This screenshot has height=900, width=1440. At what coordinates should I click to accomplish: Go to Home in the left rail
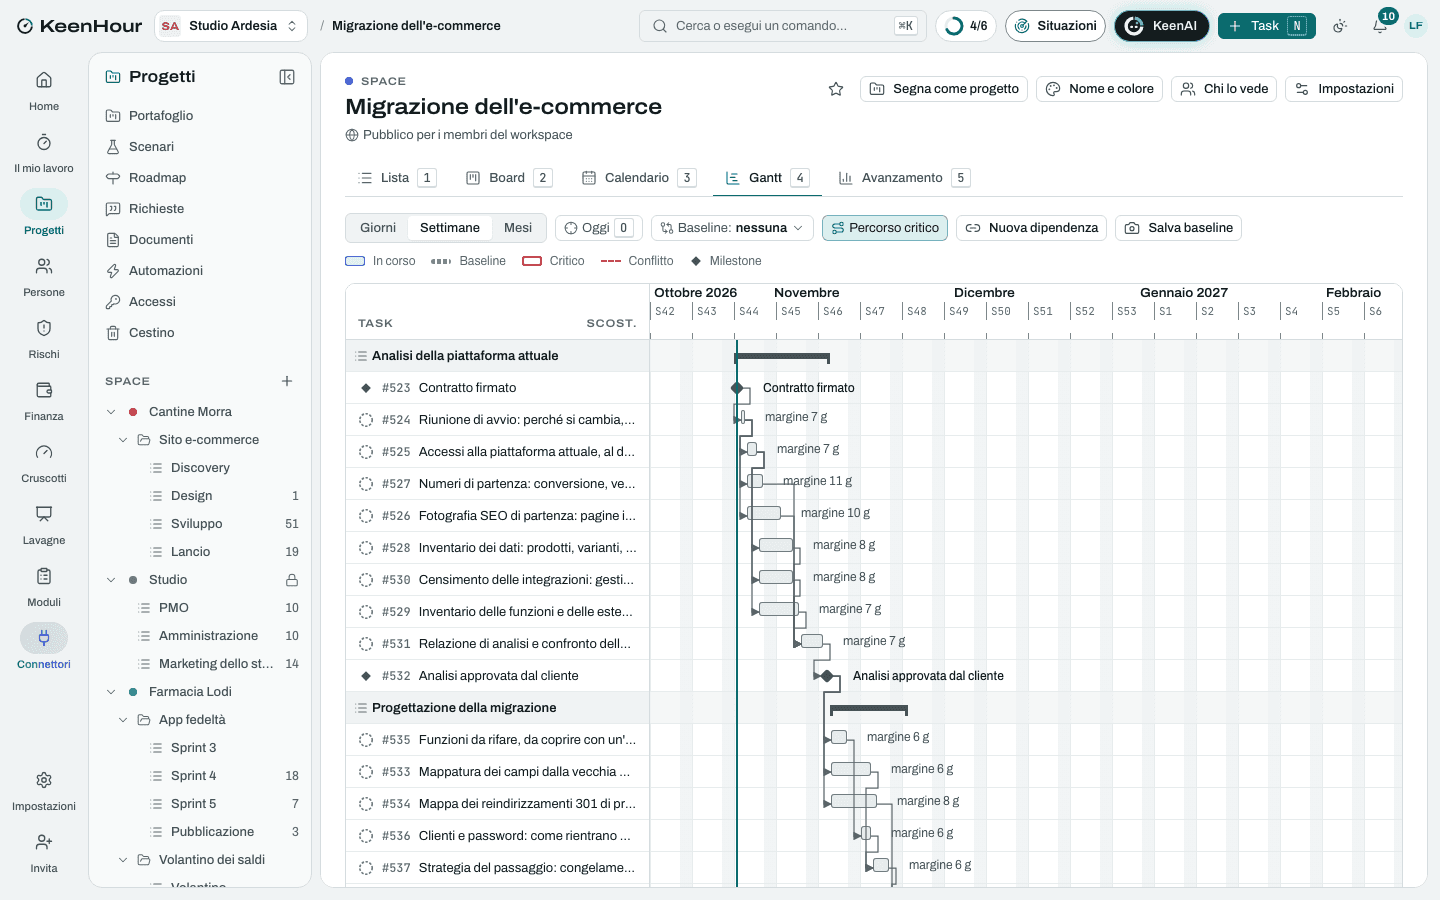click(x=44, y=91)
